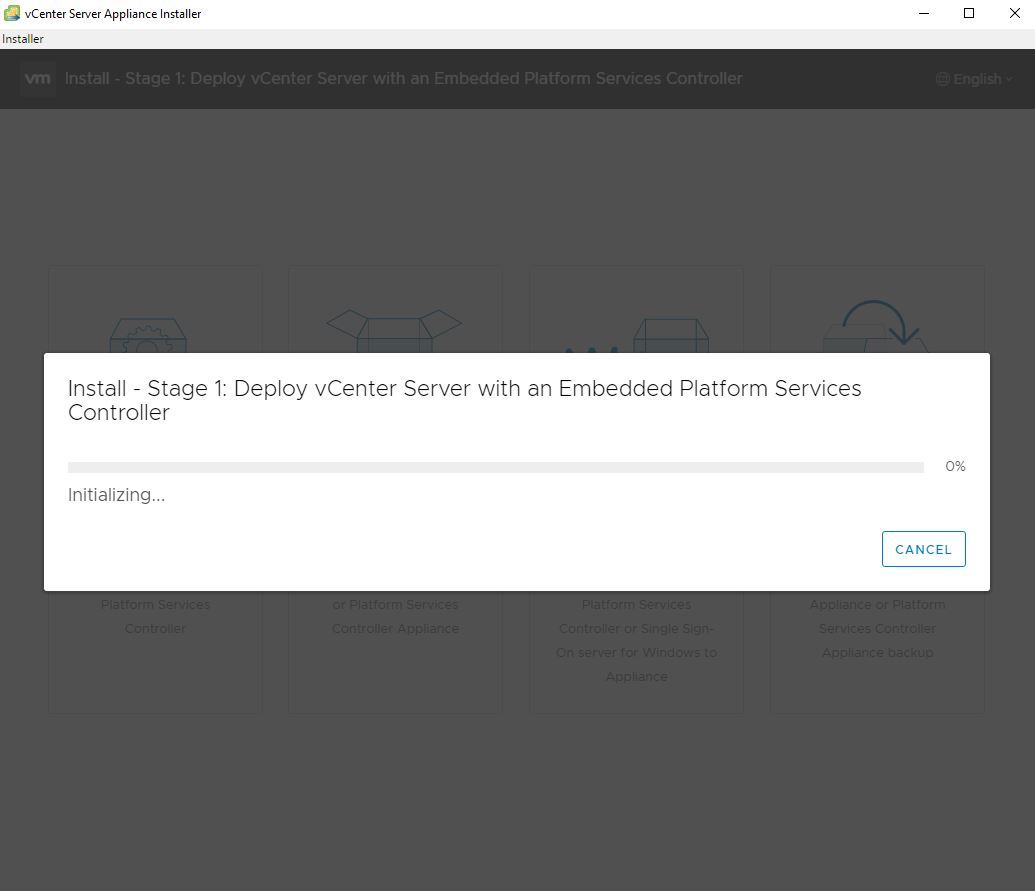Click the text 'On server for Windows to'
The width and height of the screenshot is (1035, 891).
[x=636, y=652]
